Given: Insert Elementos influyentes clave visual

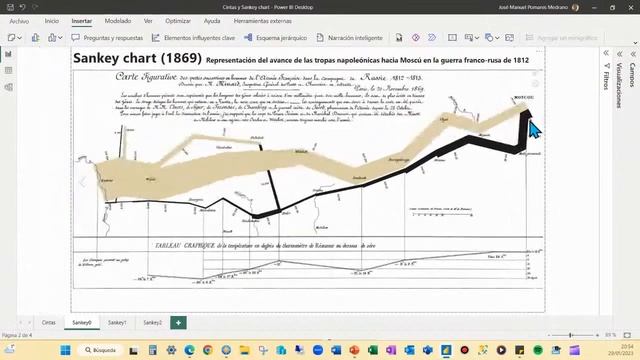Looking at the screenshot, I should (193, 38).
